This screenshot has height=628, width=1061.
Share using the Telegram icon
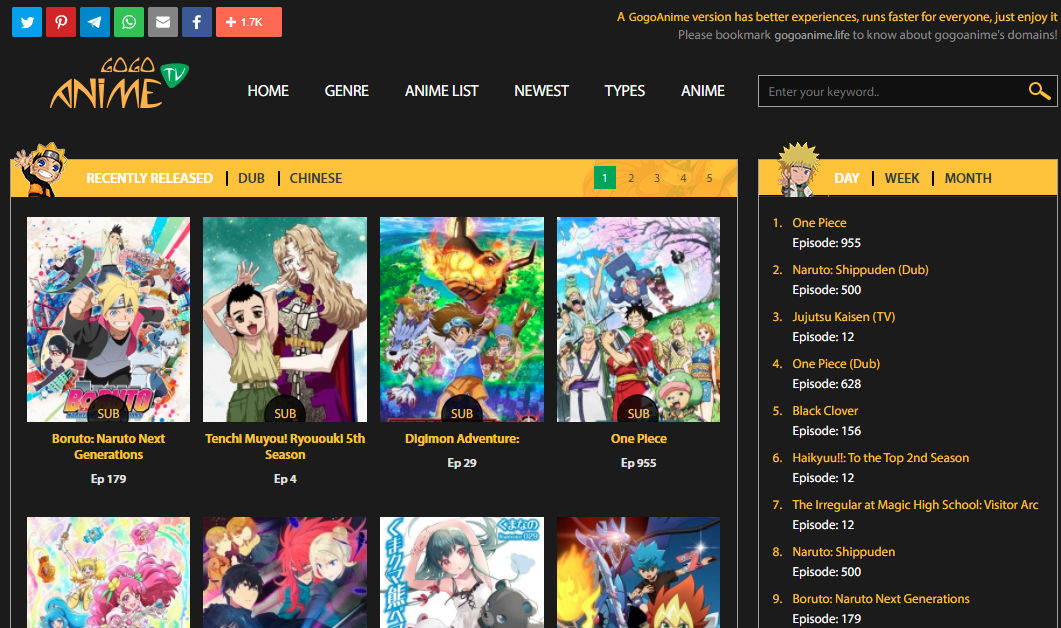tap(95, 22)
